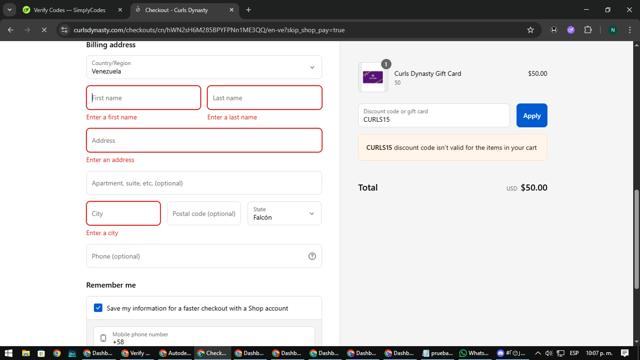This screenshot has width=640, height=360.
Task: Click the Last name field
Action: pos(264,98)
